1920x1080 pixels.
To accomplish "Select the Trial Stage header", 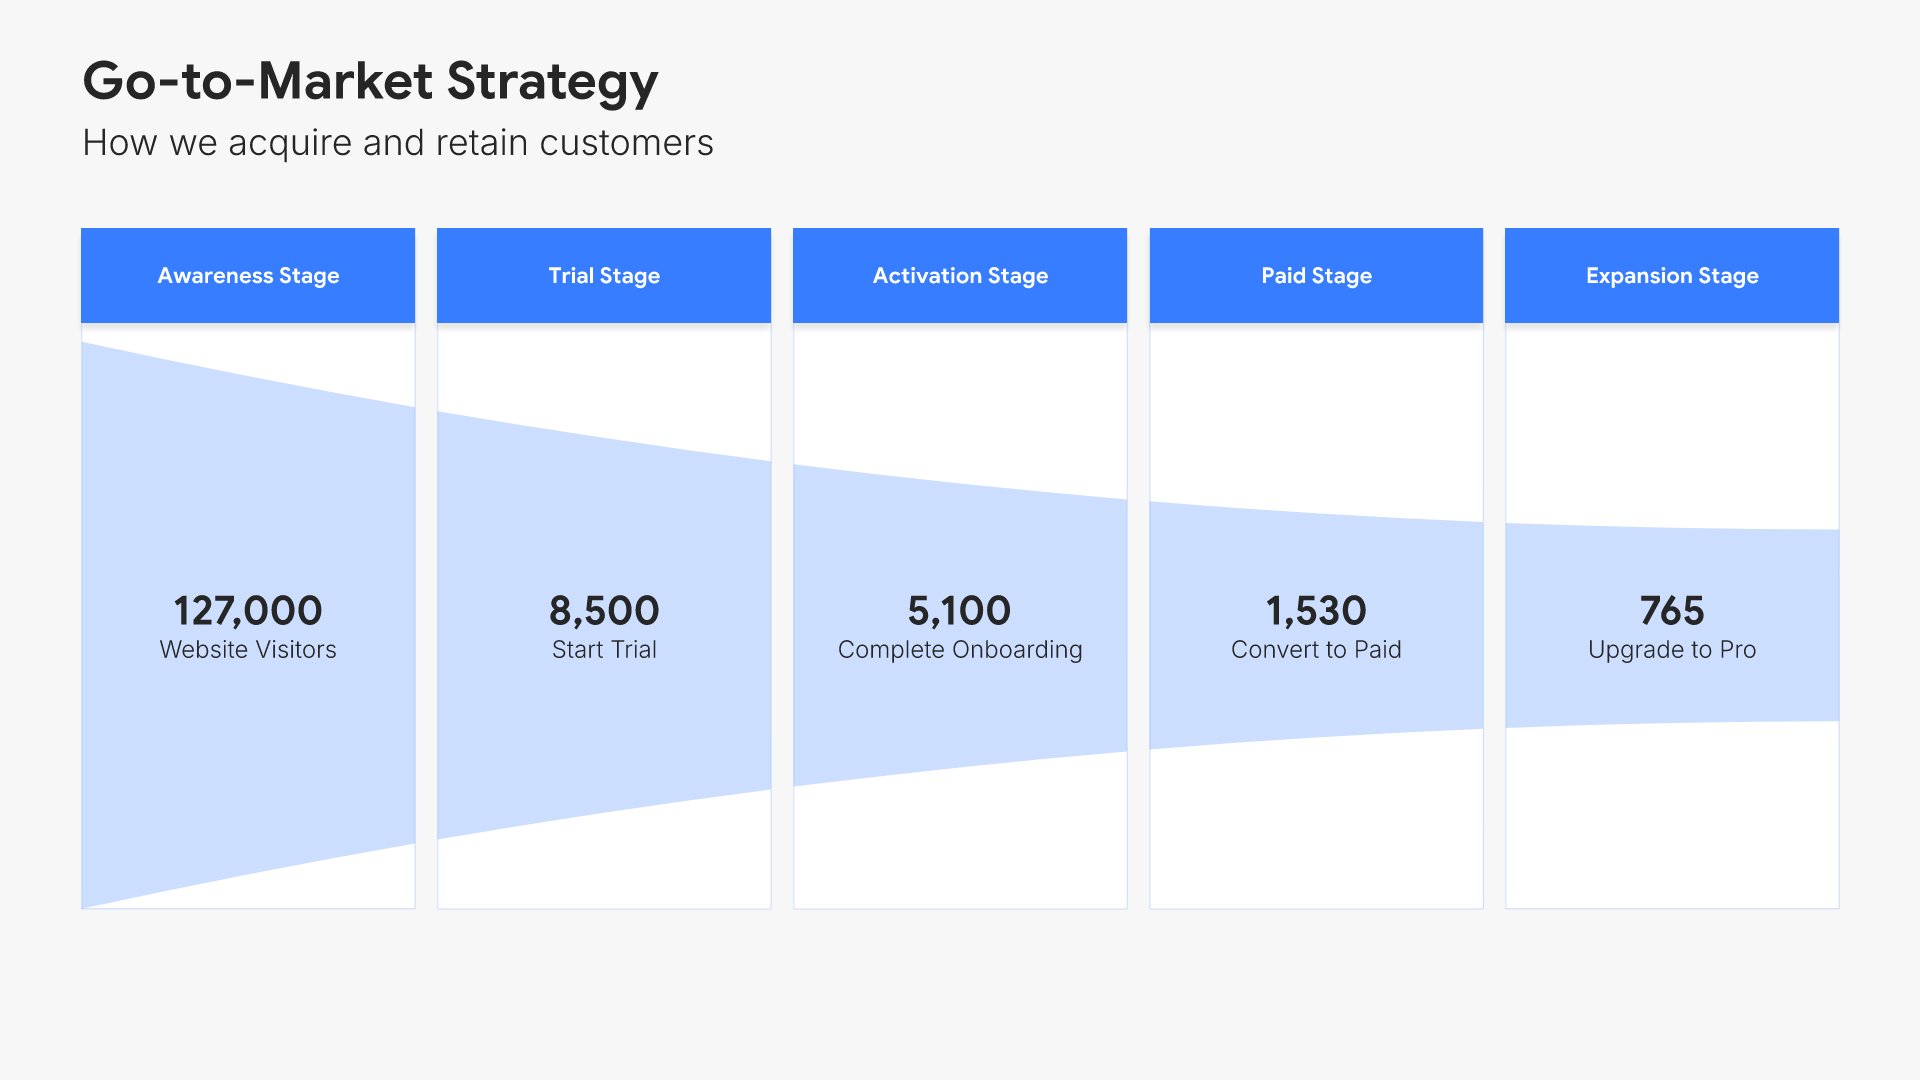I will [x=604, y=276].
